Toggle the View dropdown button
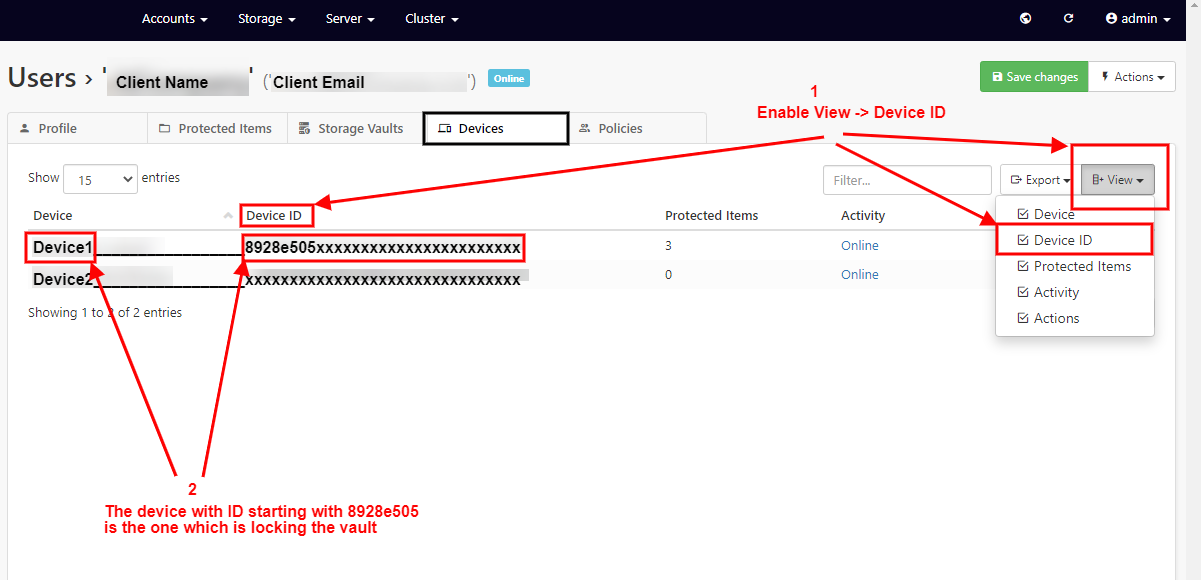This screenshot has height=580, width=1201. tap(1118, 180)
